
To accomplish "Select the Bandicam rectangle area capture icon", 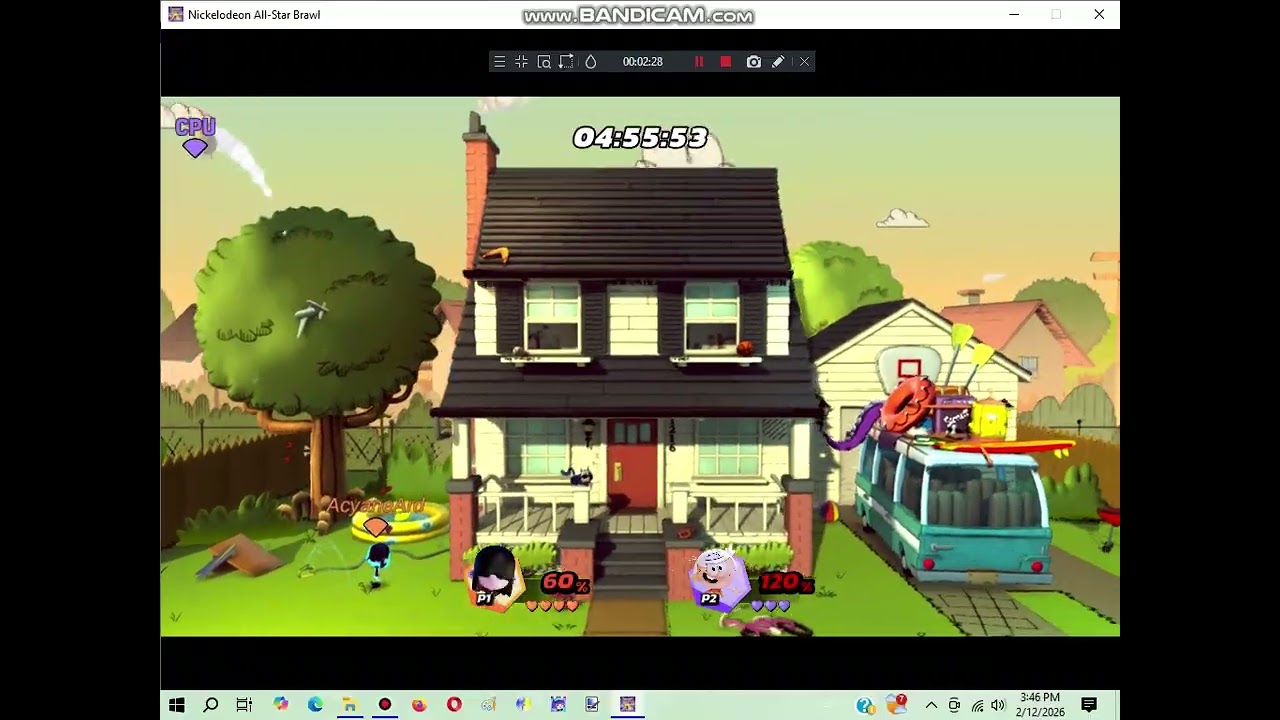I will pyautogui.click(x=566, y=62).
